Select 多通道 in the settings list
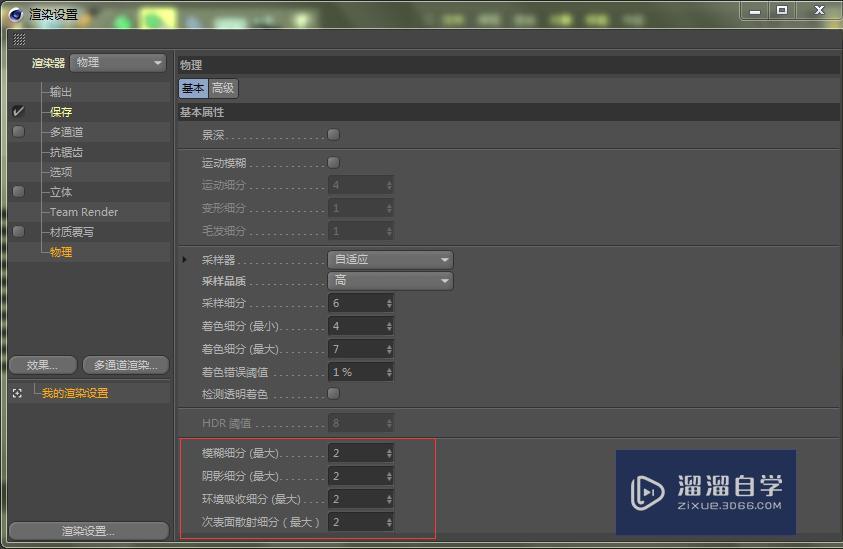Viewport: 843px width, 549px height. [x=67, y=132]
